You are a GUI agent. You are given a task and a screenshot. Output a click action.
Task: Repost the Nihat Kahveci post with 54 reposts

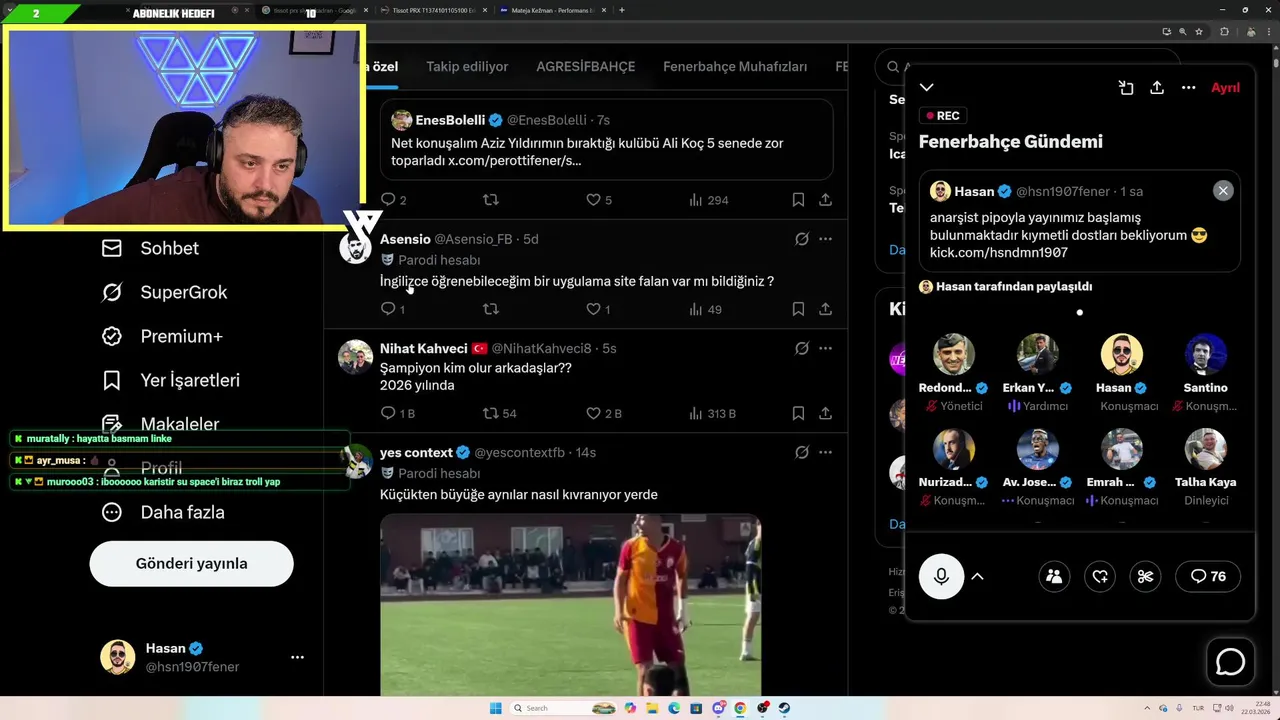500,413
